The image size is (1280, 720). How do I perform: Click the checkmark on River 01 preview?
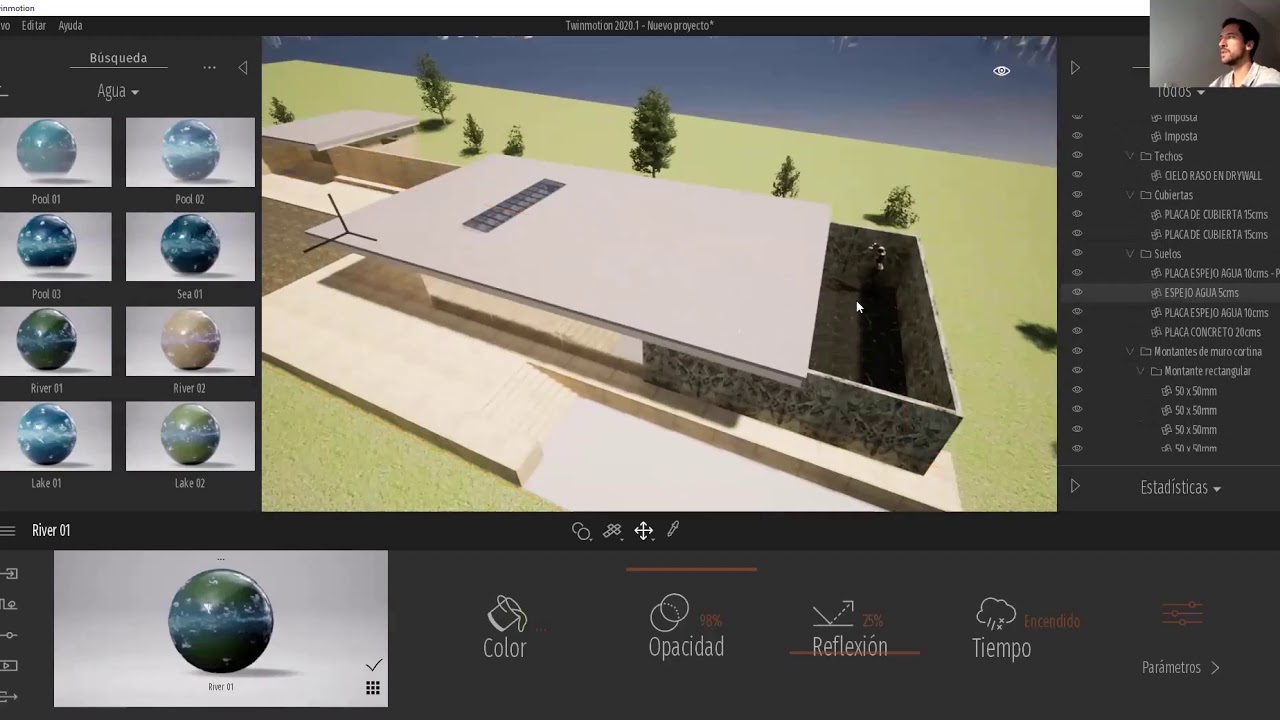373,665
